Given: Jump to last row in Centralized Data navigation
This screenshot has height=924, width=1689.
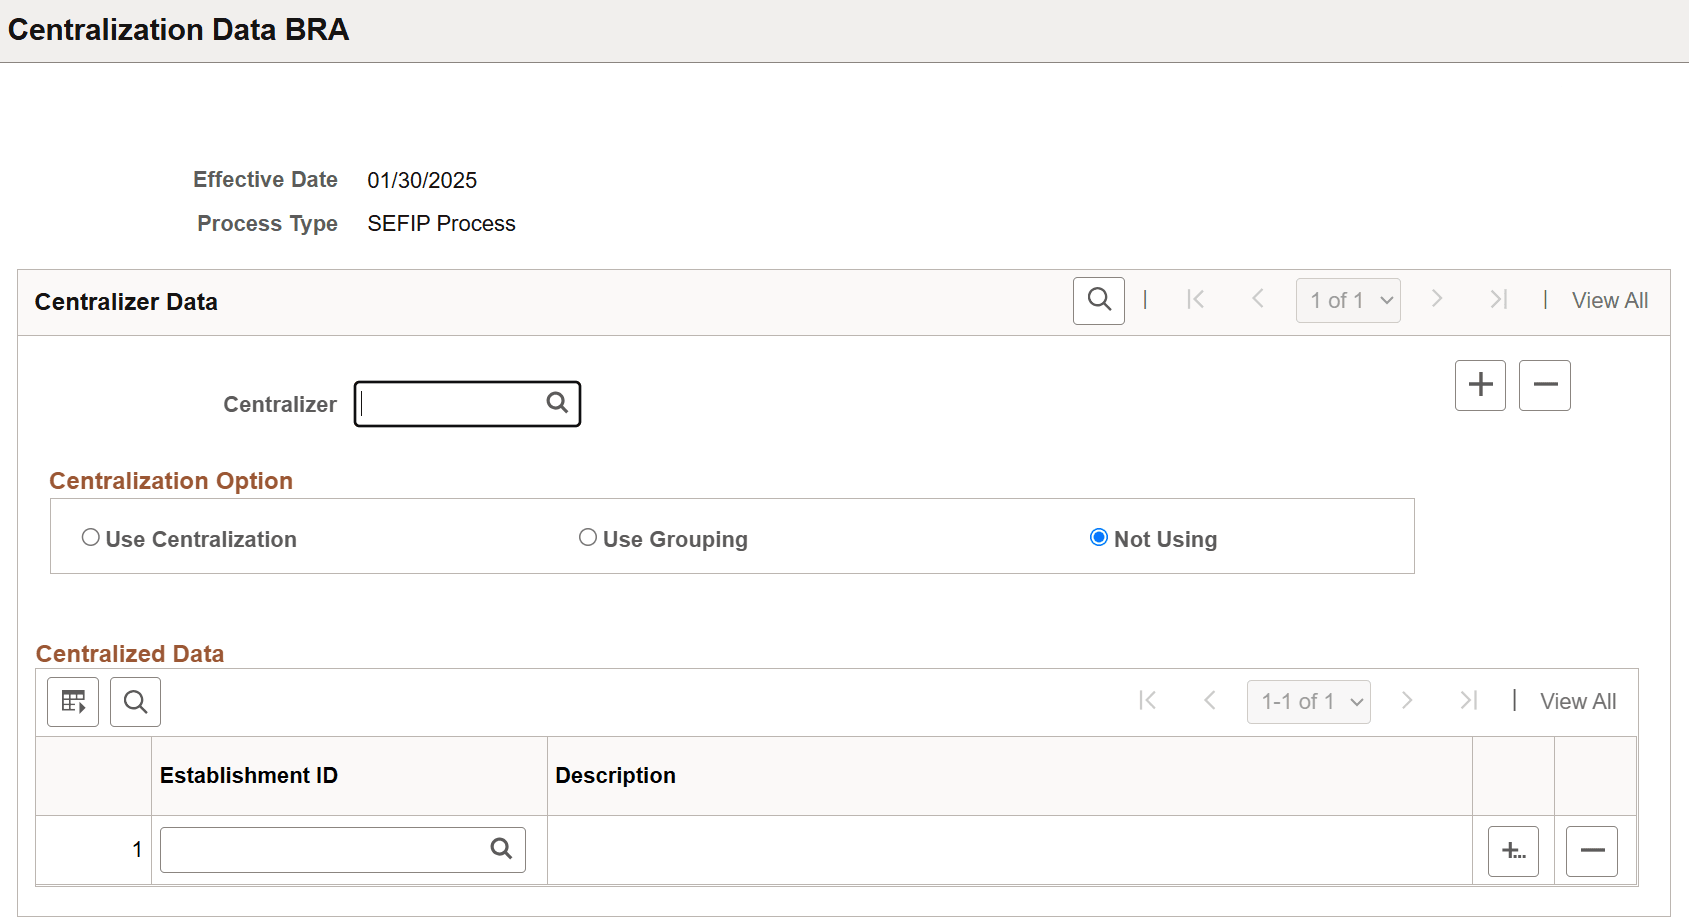Looking at the screenshot, I should tap(1469, 701).
